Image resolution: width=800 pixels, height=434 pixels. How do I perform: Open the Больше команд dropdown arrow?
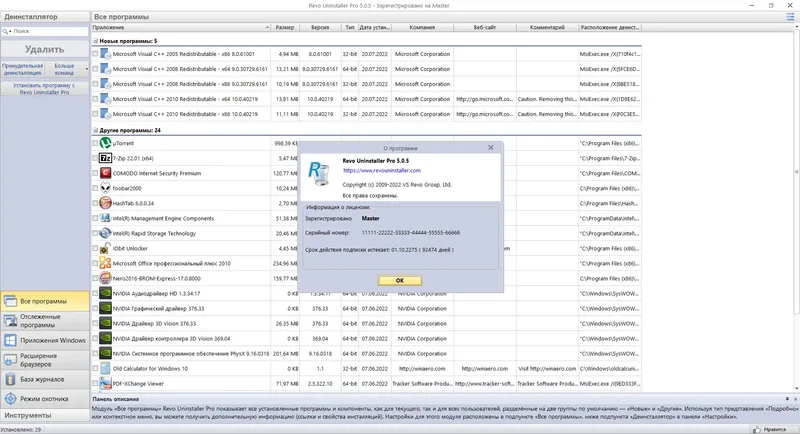86,69
